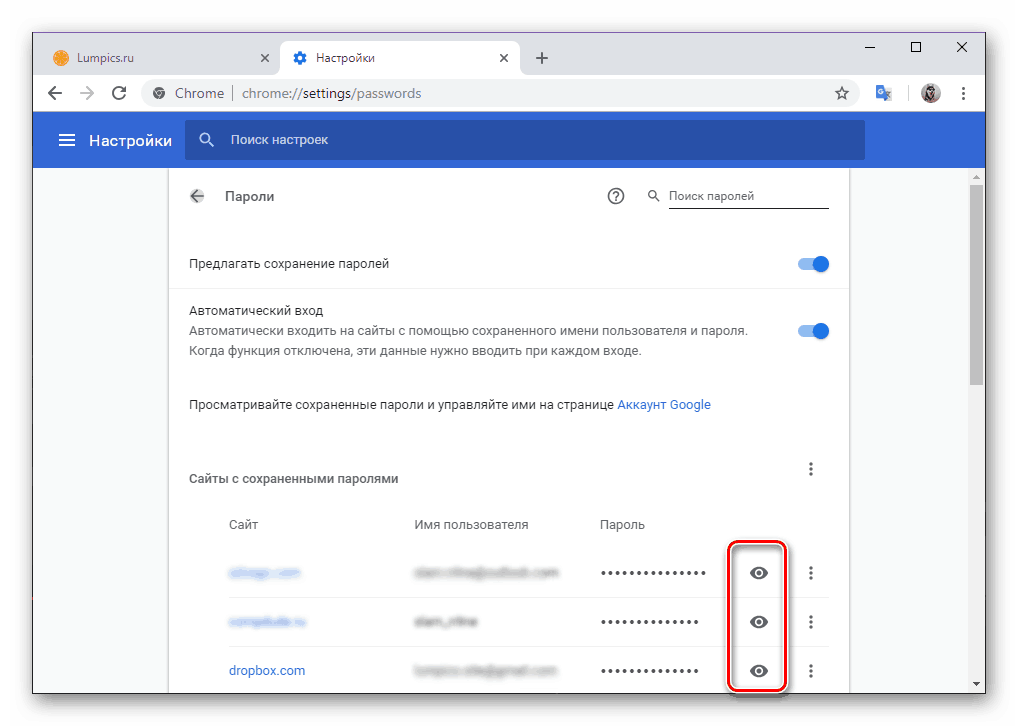Click the magnifier beside Поиск паролей

click(654, 196)
